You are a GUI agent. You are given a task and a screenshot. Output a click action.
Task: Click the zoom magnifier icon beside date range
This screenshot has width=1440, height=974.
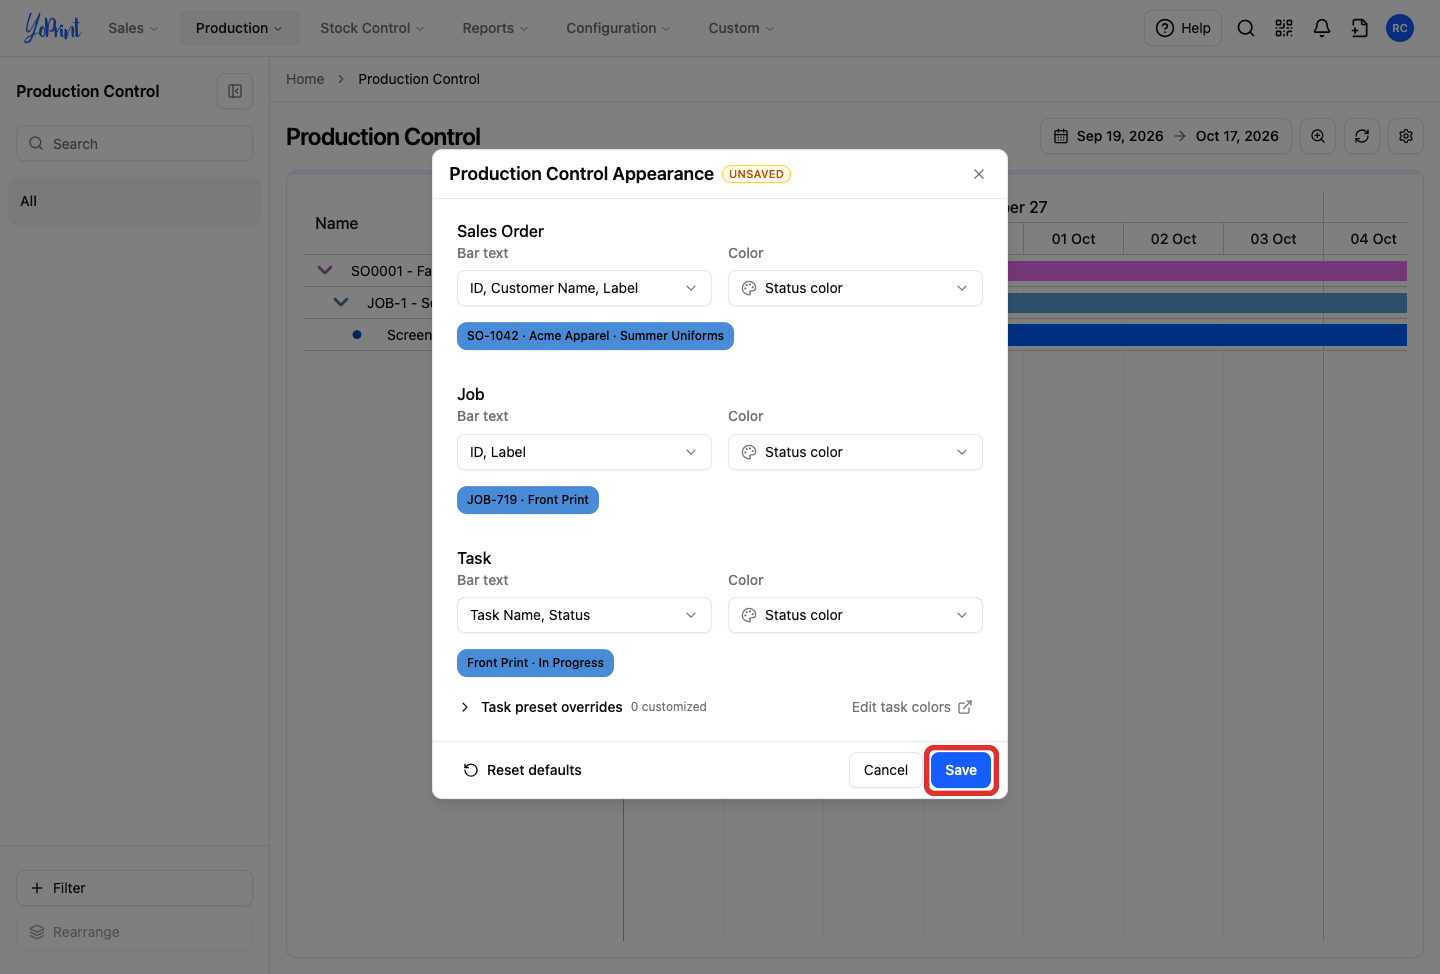click(x=1318, y=136)
